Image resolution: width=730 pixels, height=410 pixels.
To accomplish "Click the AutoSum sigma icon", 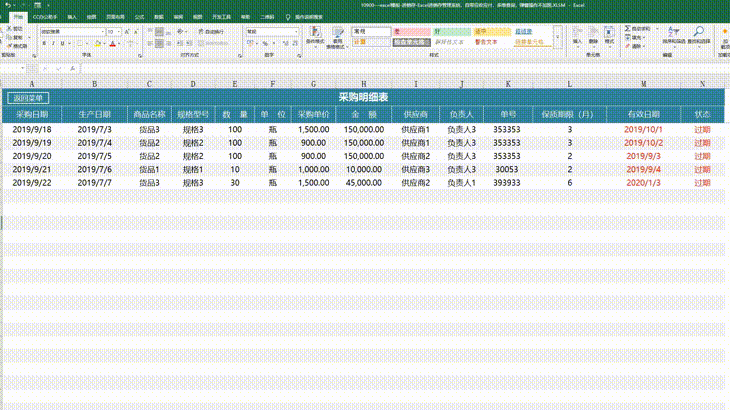I will (628, 28).
